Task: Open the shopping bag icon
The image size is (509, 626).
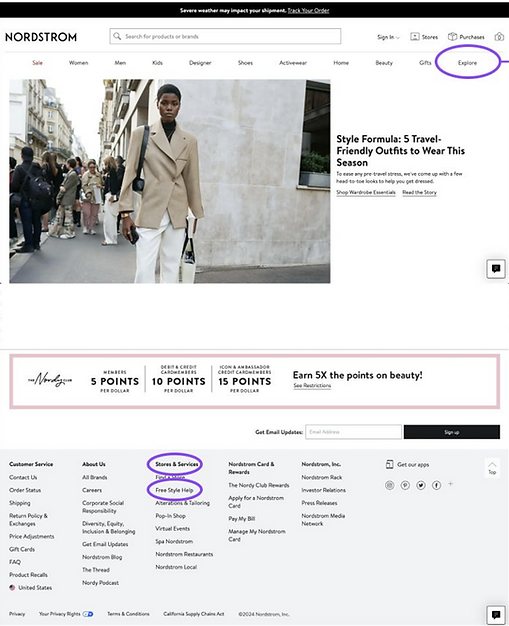Action: pos(499,37)
